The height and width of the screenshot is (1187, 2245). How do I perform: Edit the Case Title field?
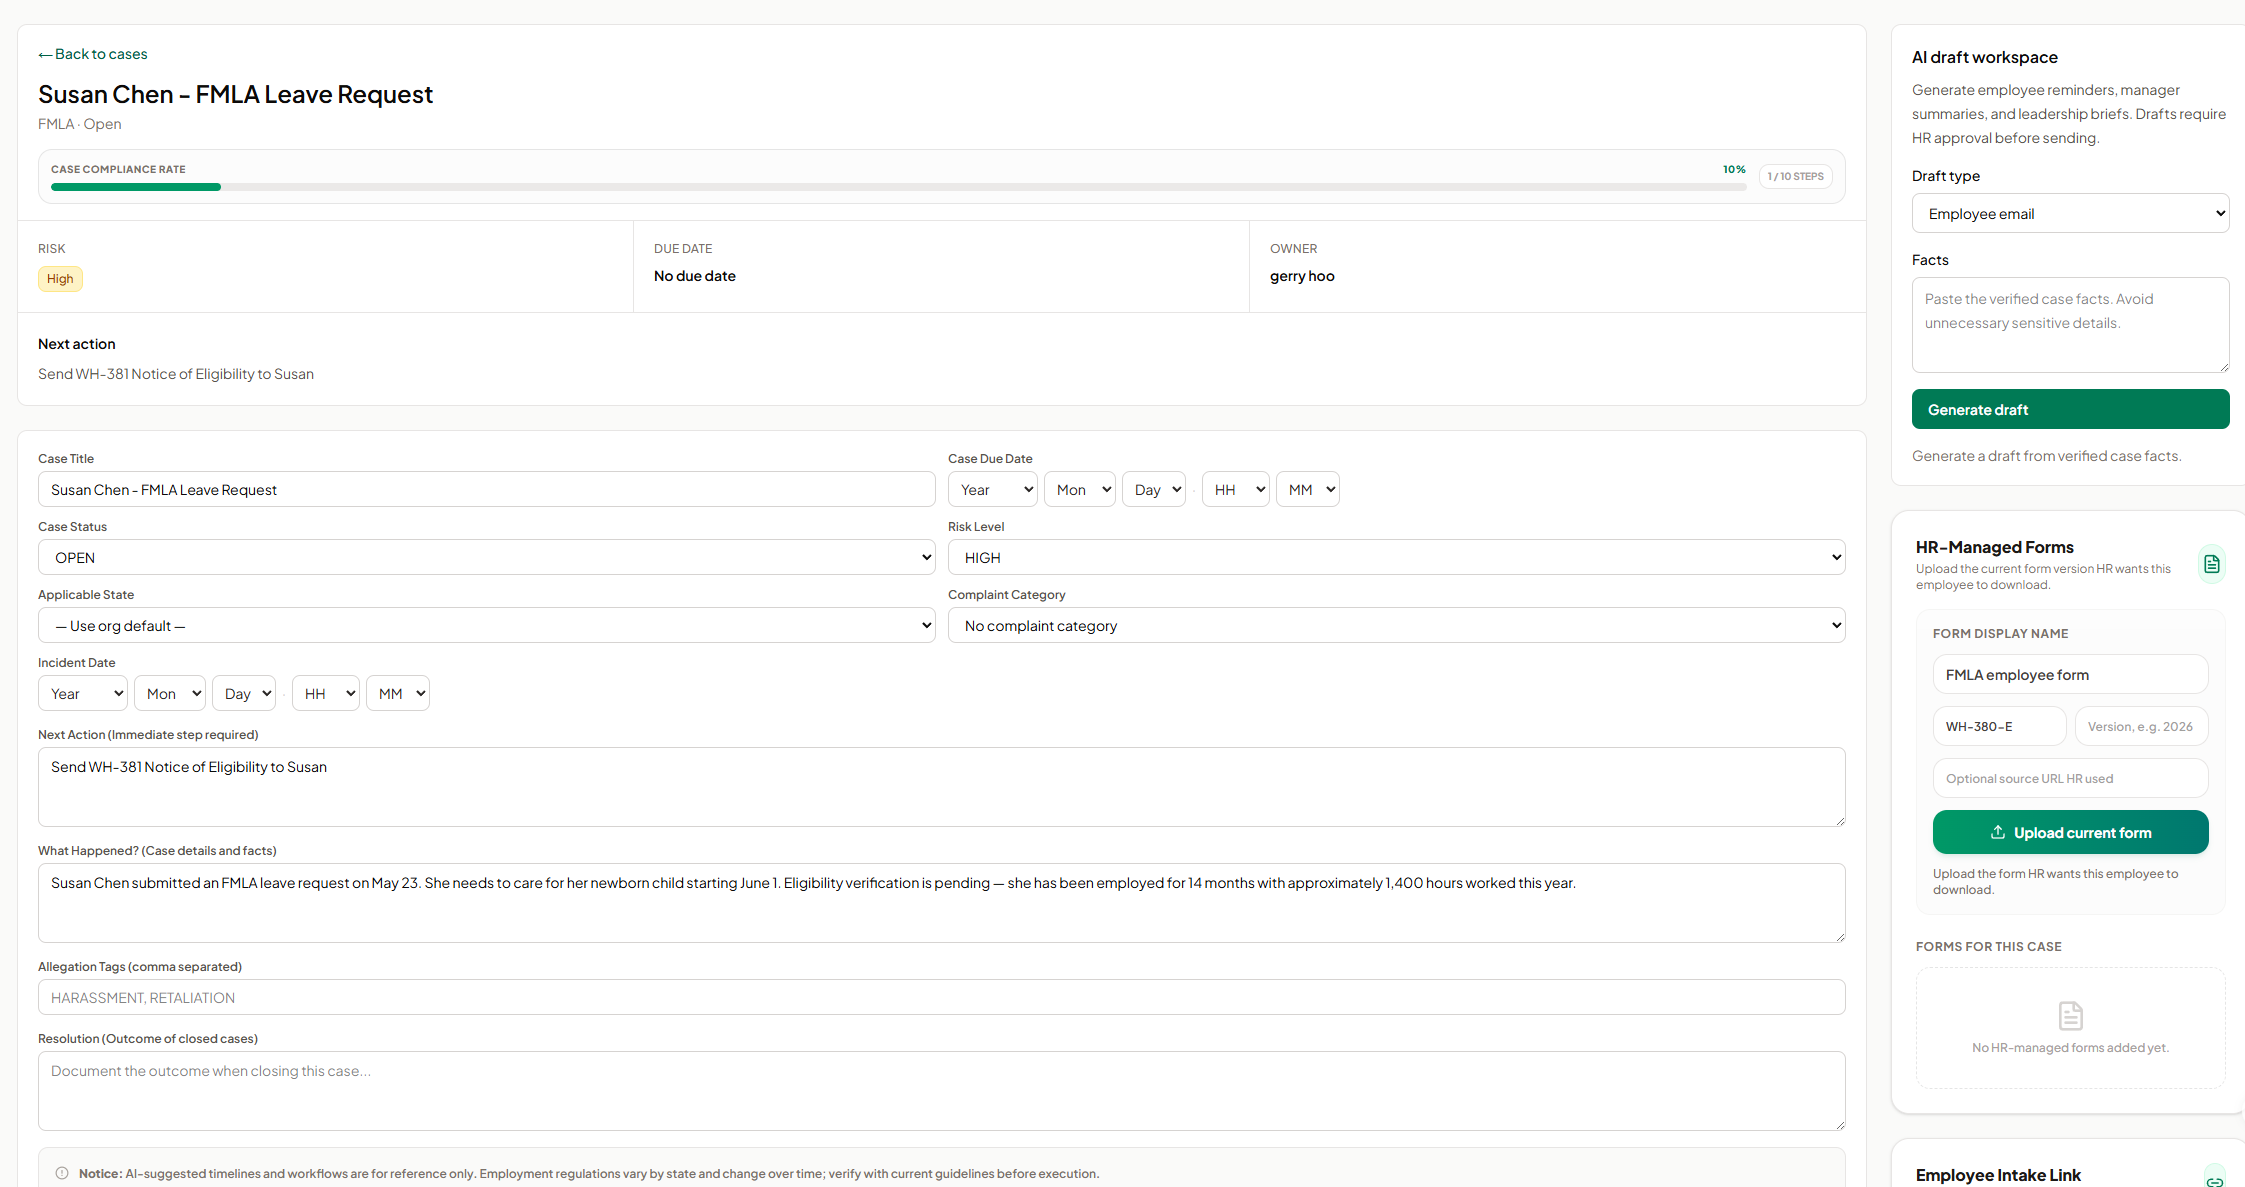coord(486,489)
